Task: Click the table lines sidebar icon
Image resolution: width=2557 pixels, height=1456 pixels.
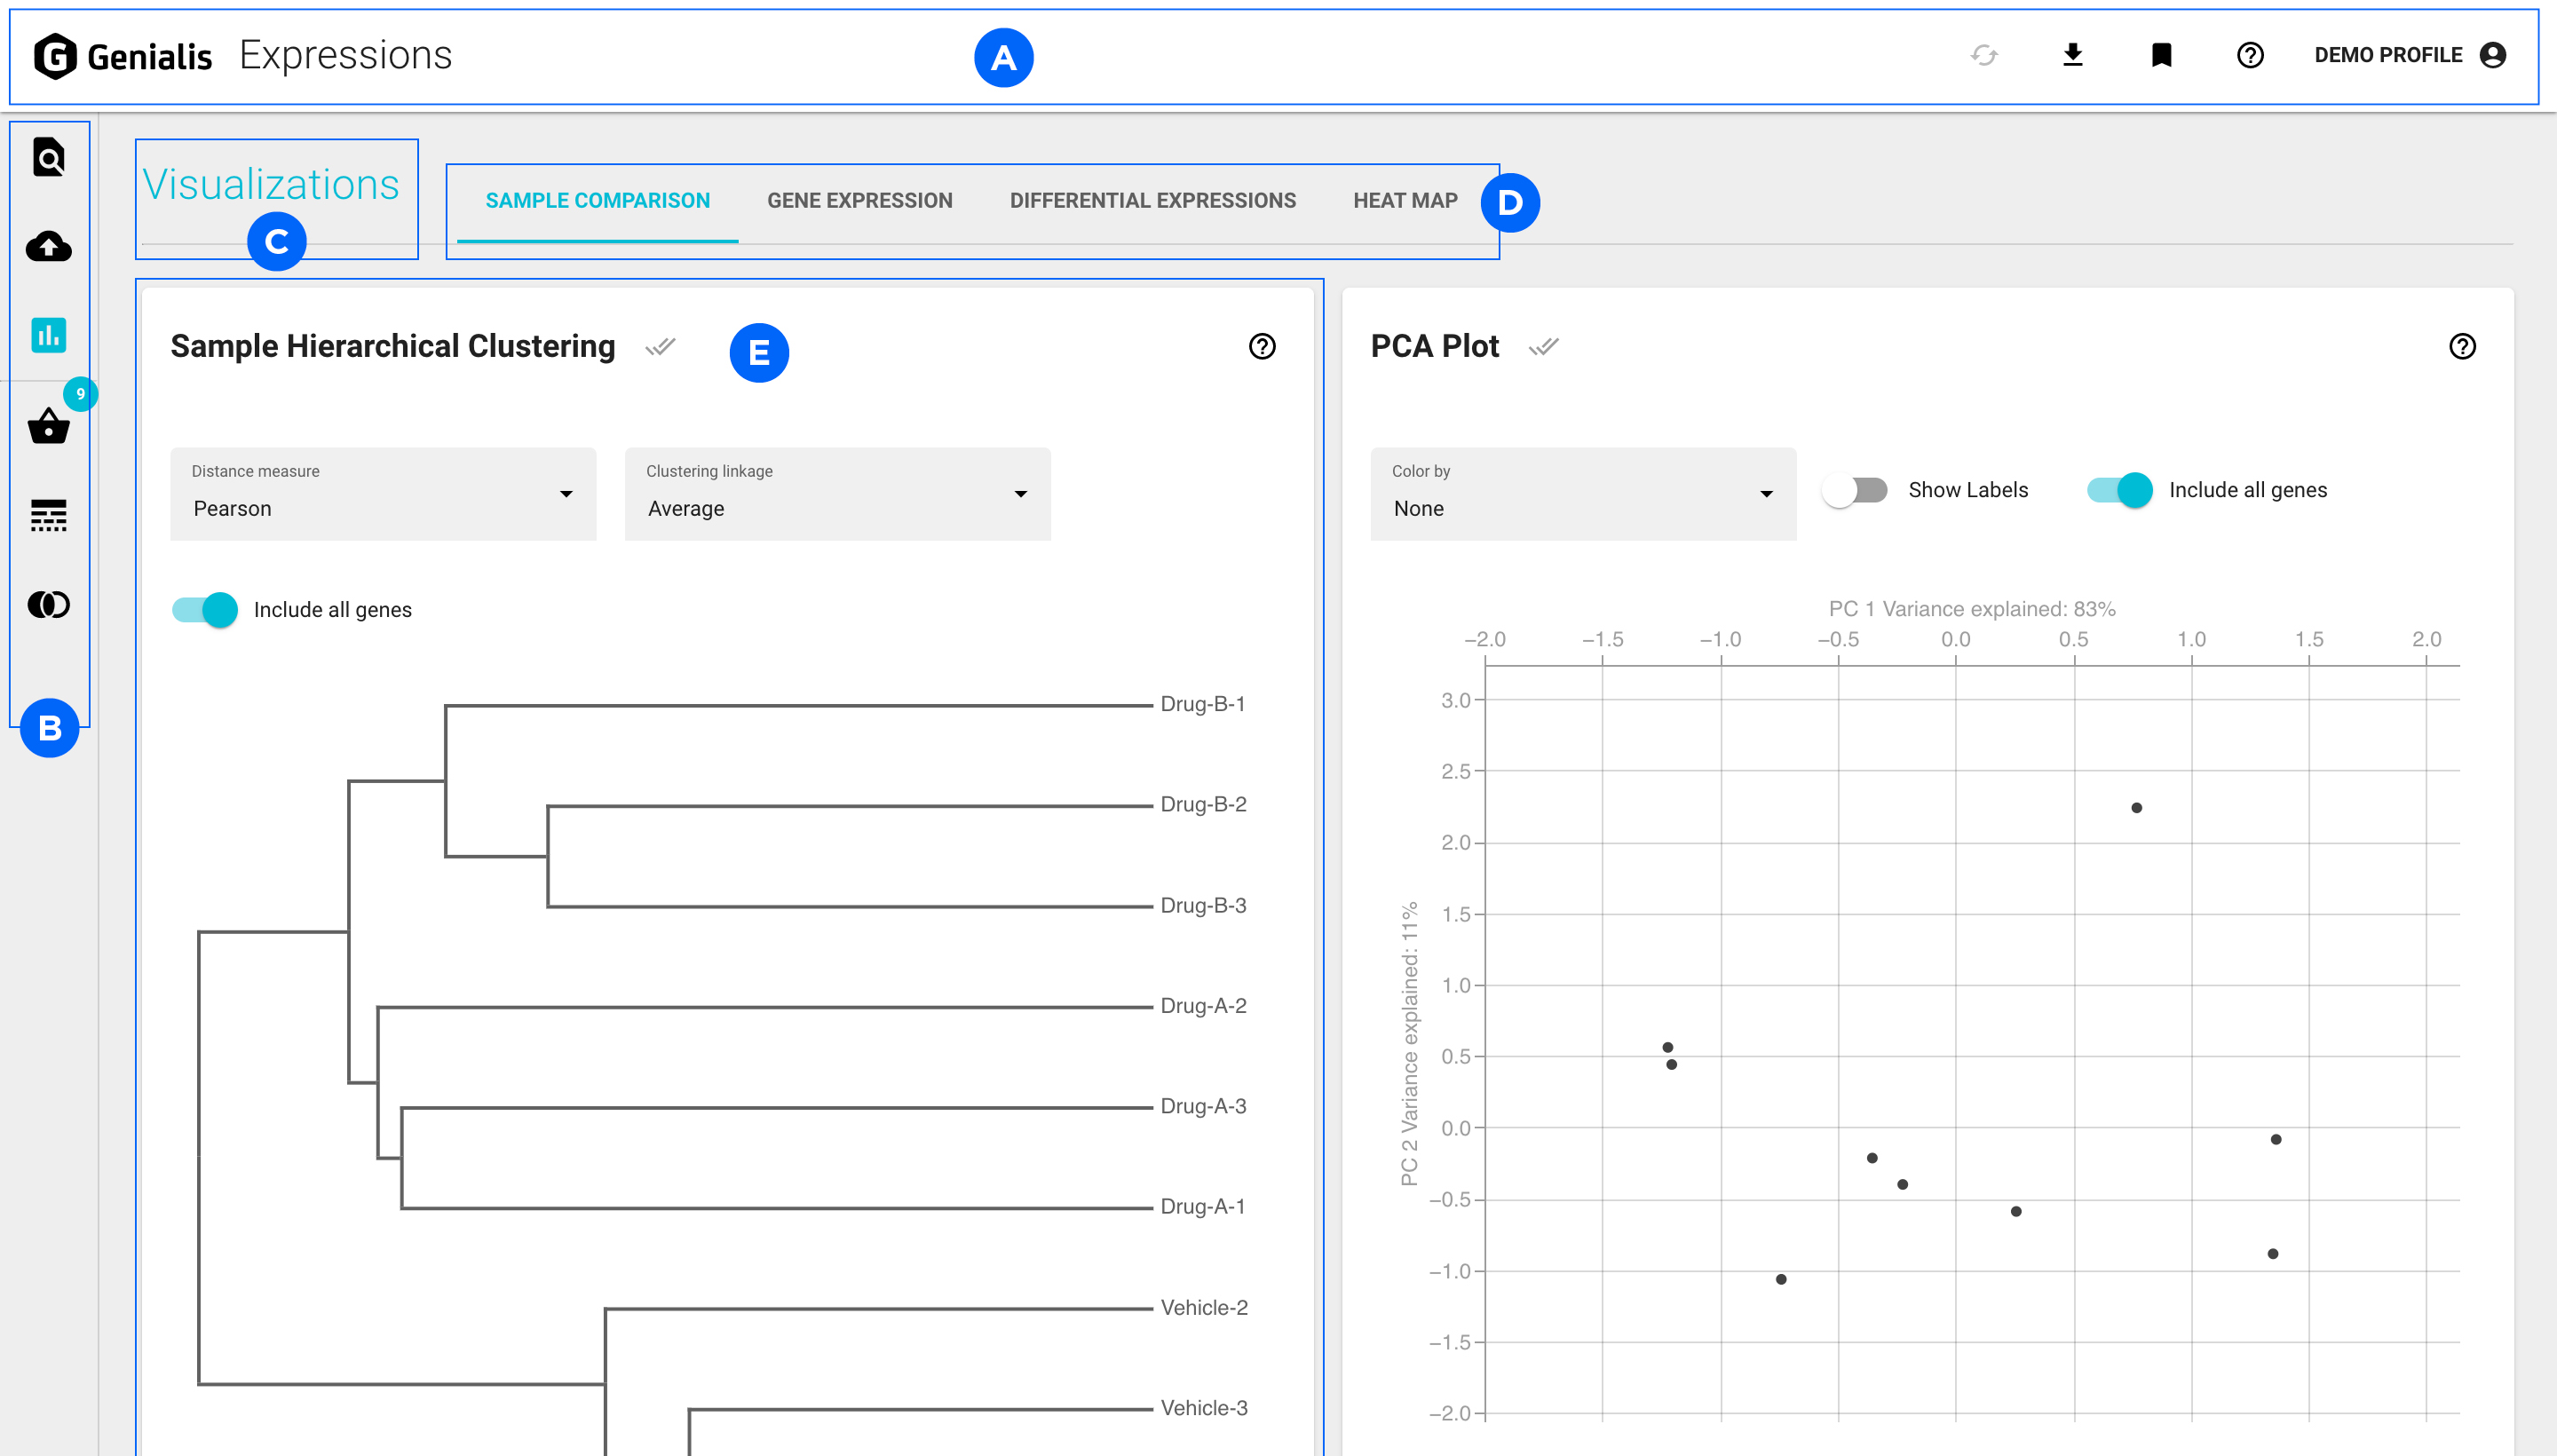Action: click(x=49, y=515)
